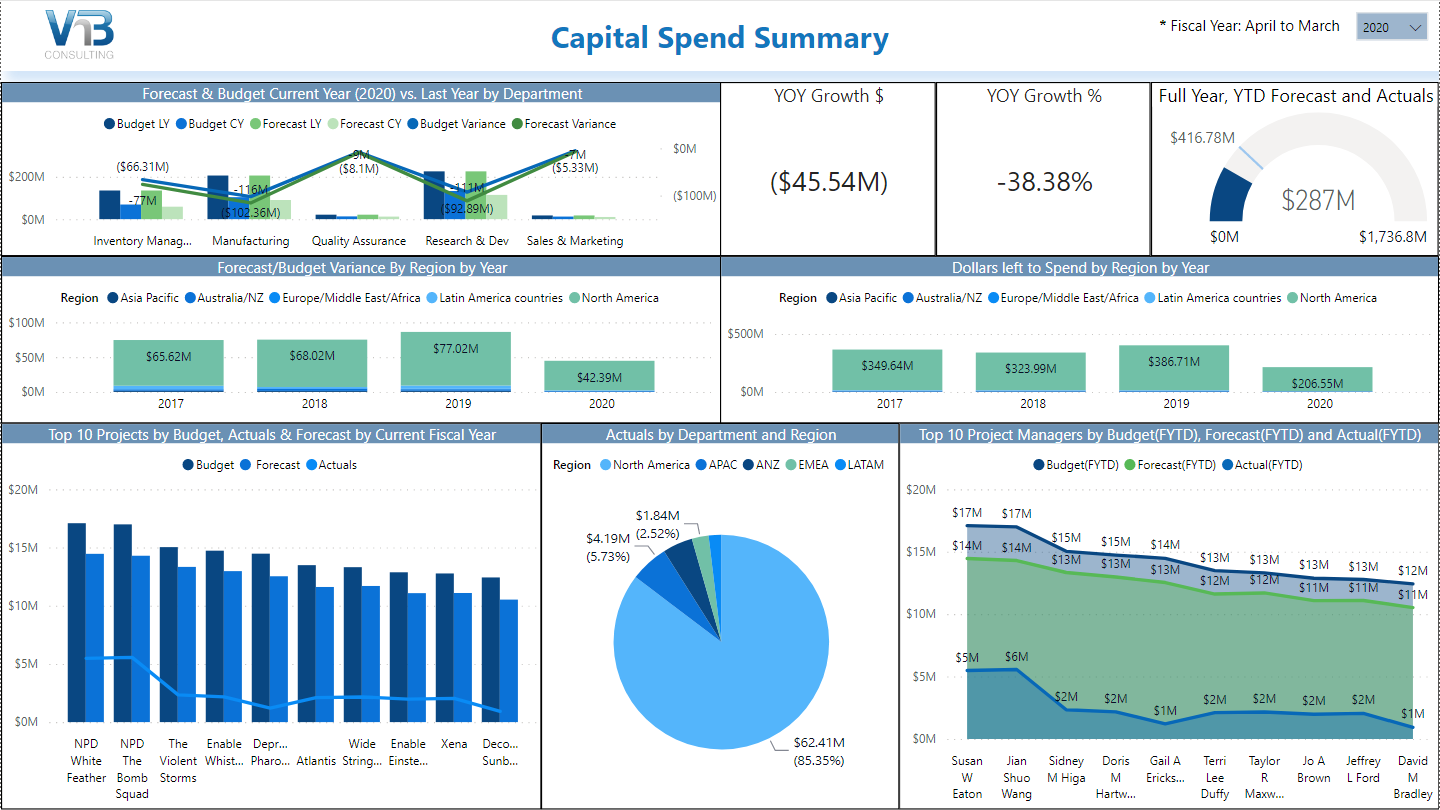Click the VNB Consulting logo
Viewport: 1440px width, 810px height.
[x=79, y=34]
